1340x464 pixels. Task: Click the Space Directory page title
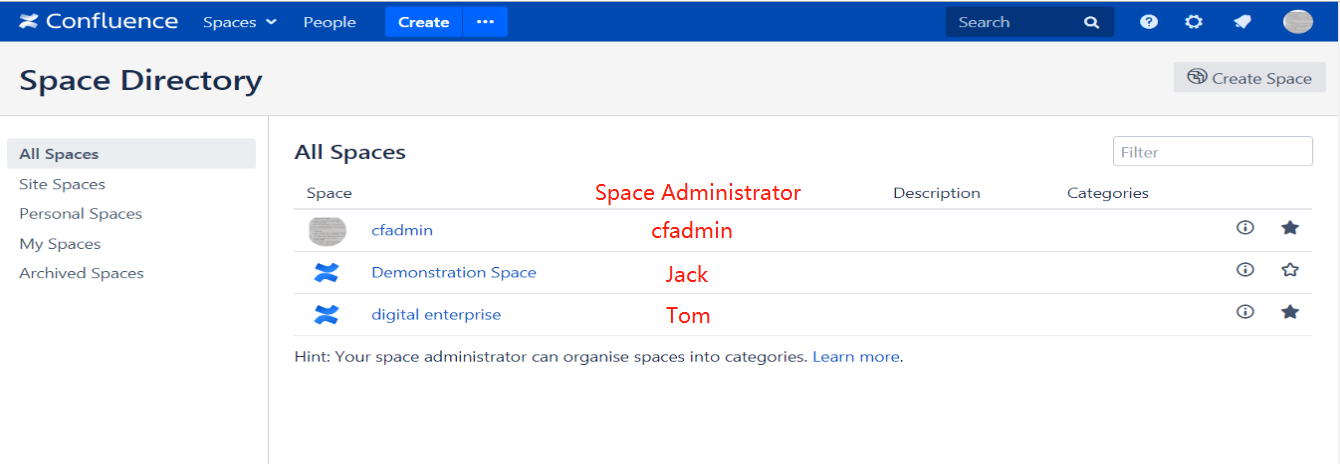pyautogui.click(x=141, y=80)
